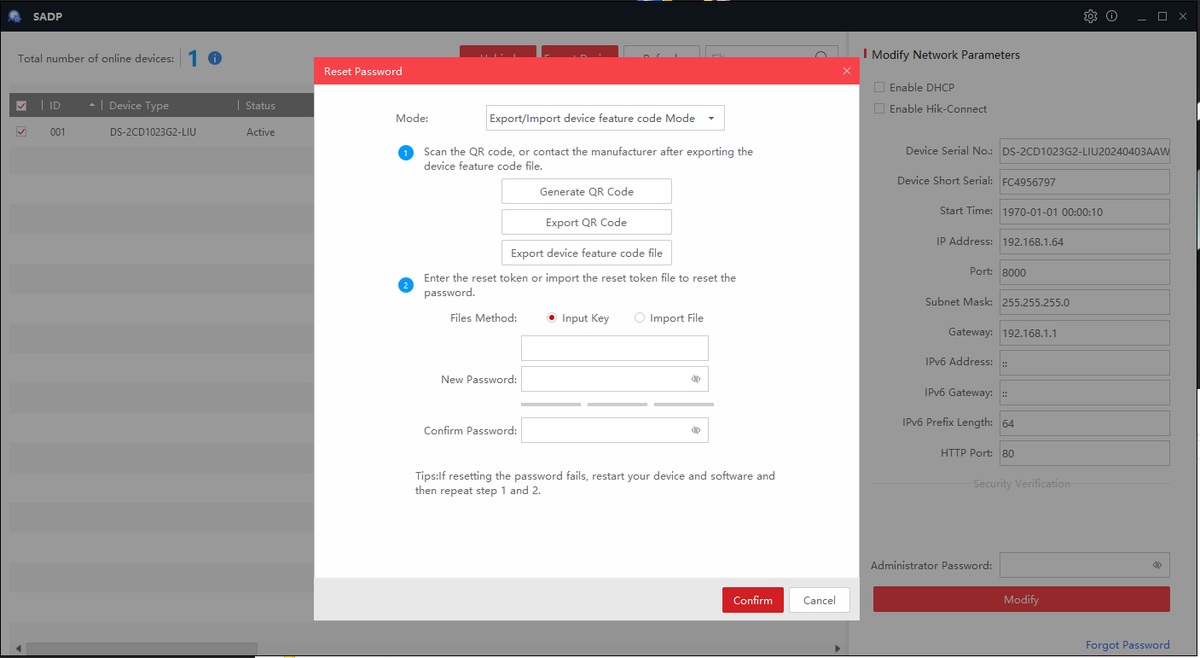The height and width of the screenshot is (658, 1200).
Task: Open the Forgot Password link
Action: click(1127, 645)
